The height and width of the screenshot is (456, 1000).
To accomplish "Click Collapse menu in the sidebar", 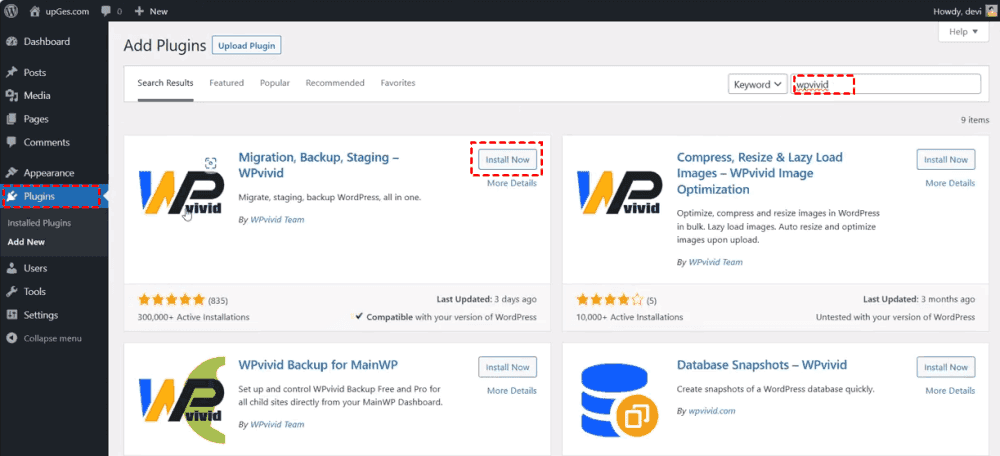I will (54, 339).
